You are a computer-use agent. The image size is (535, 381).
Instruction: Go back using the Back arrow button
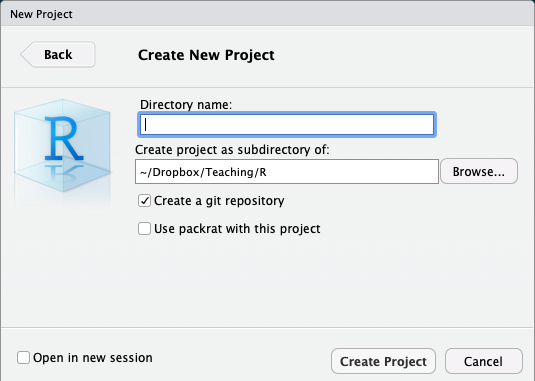[58, 55]
